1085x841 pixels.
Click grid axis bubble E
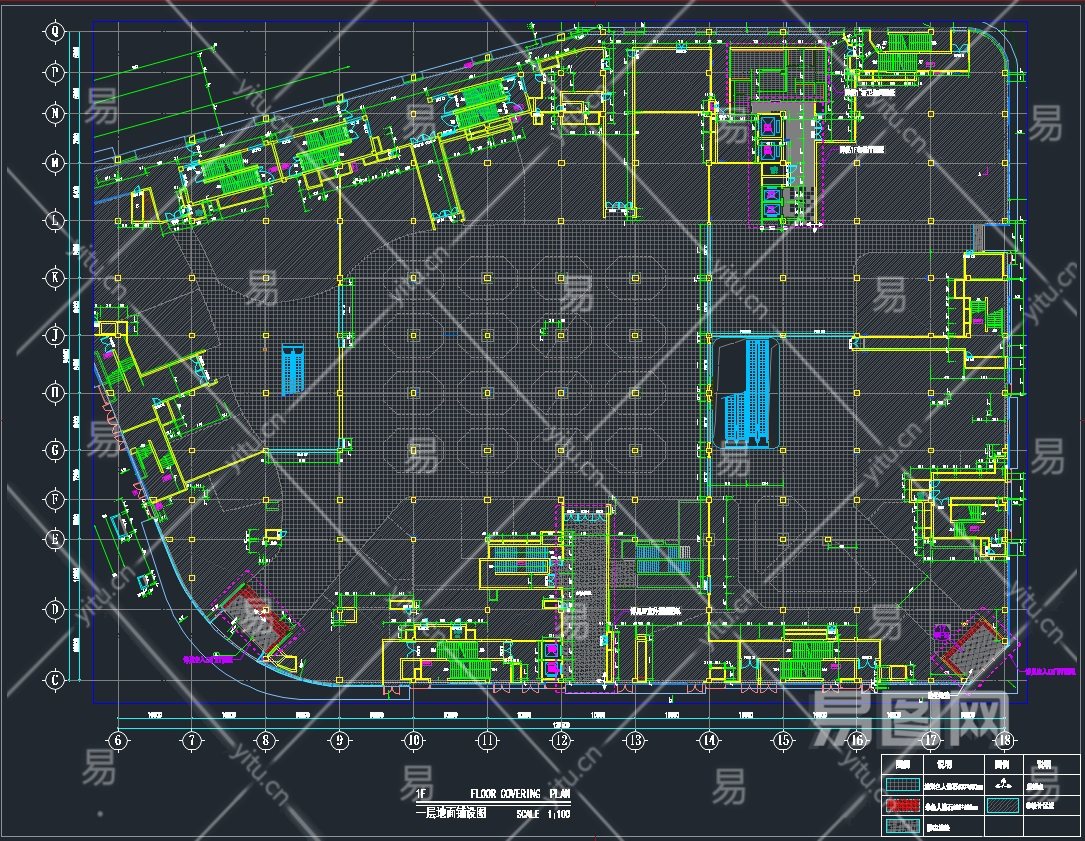click(55, 539)
